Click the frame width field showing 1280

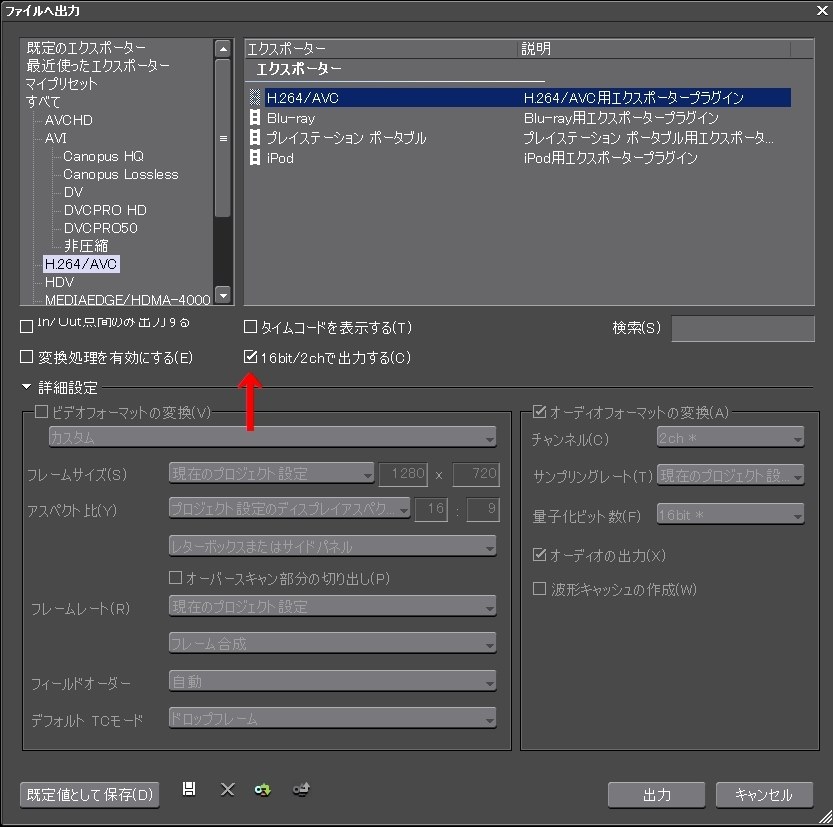[403, 473]
